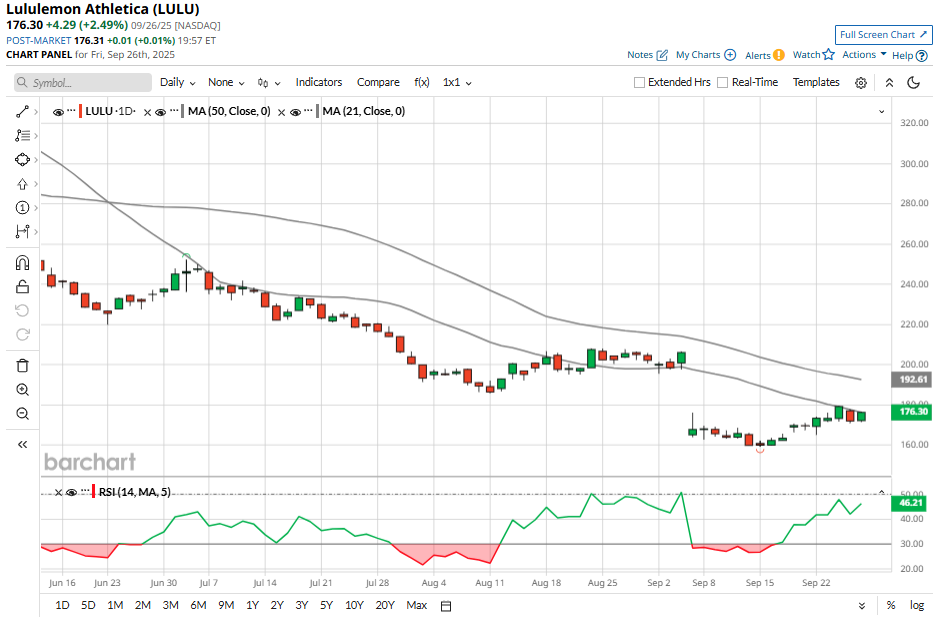Viewport: 946px width, 634px height.
Task: Enable the Real-Time checkbox
Action: [x=722, y=83]
